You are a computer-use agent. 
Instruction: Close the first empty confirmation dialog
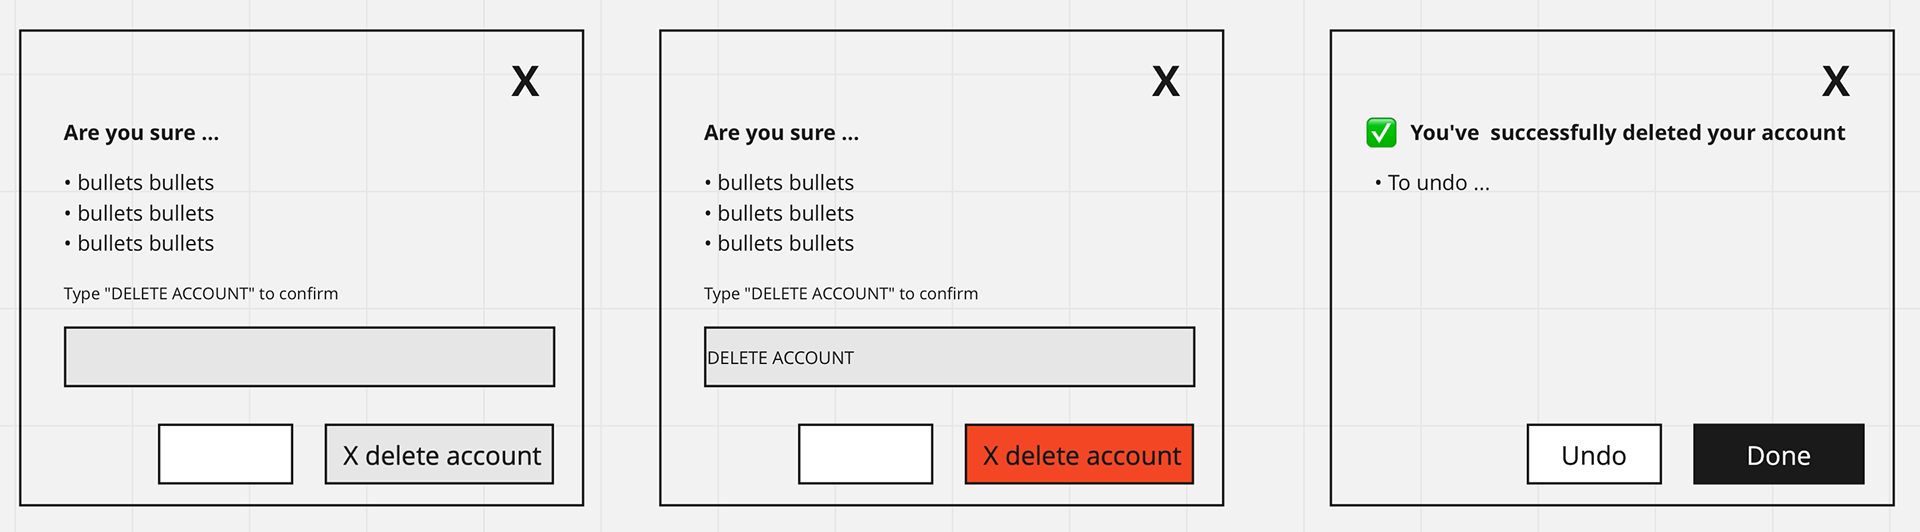[x=525, y=81]
